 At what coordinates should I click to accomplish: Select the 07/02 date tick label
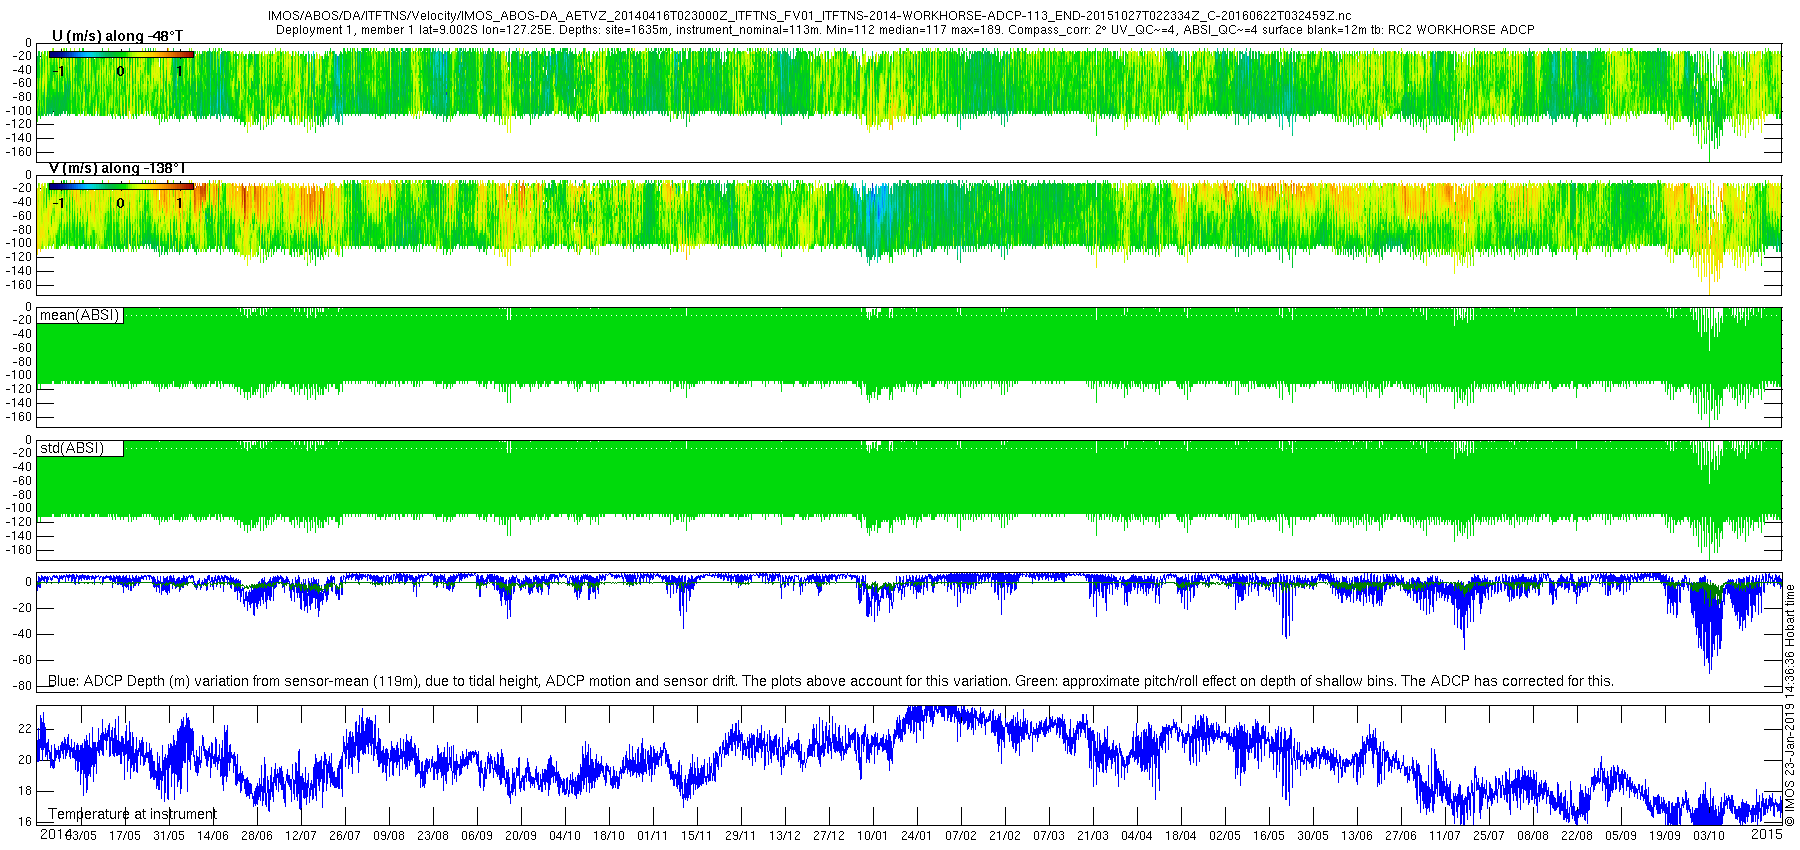(x=961, y=835)
